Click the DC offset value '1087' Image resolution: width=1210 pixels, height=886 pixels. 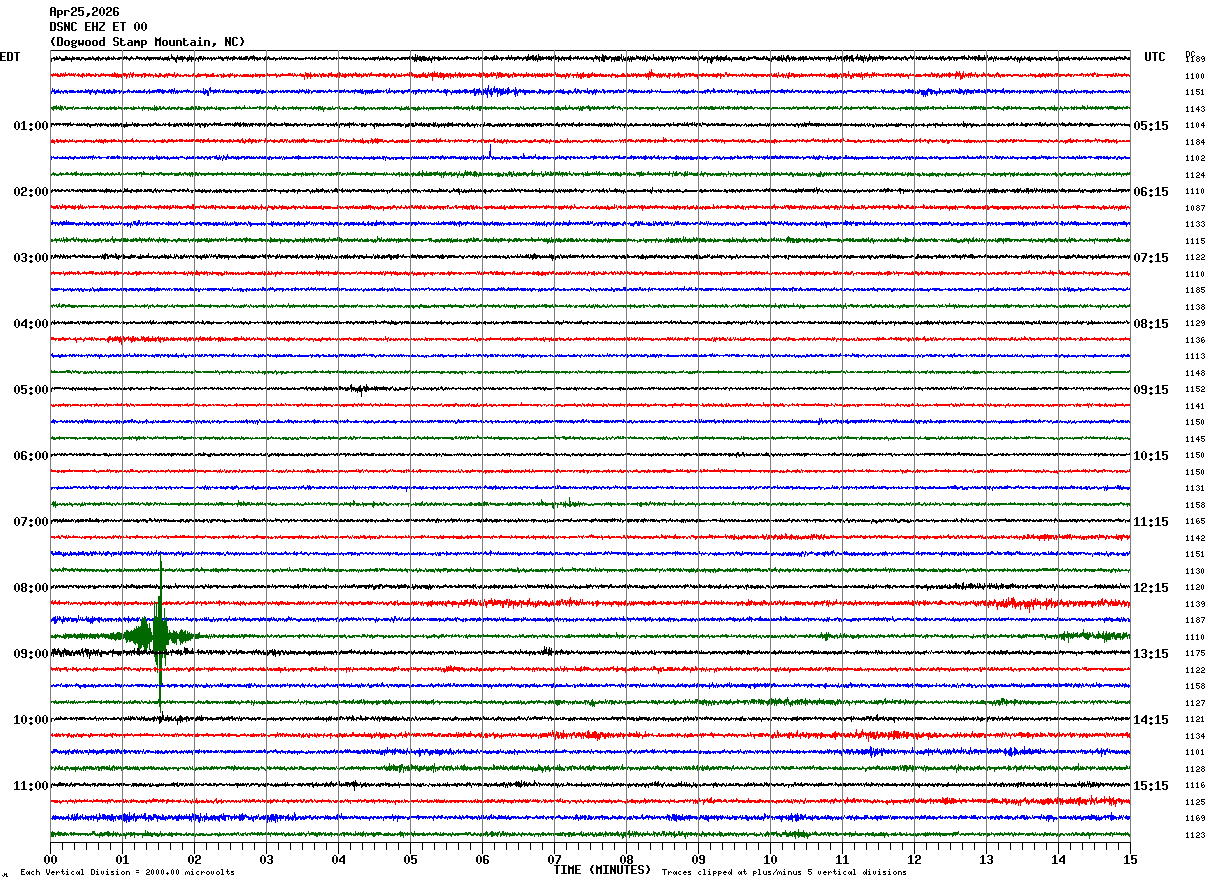pyautogui.click(x=1195, y=208)
